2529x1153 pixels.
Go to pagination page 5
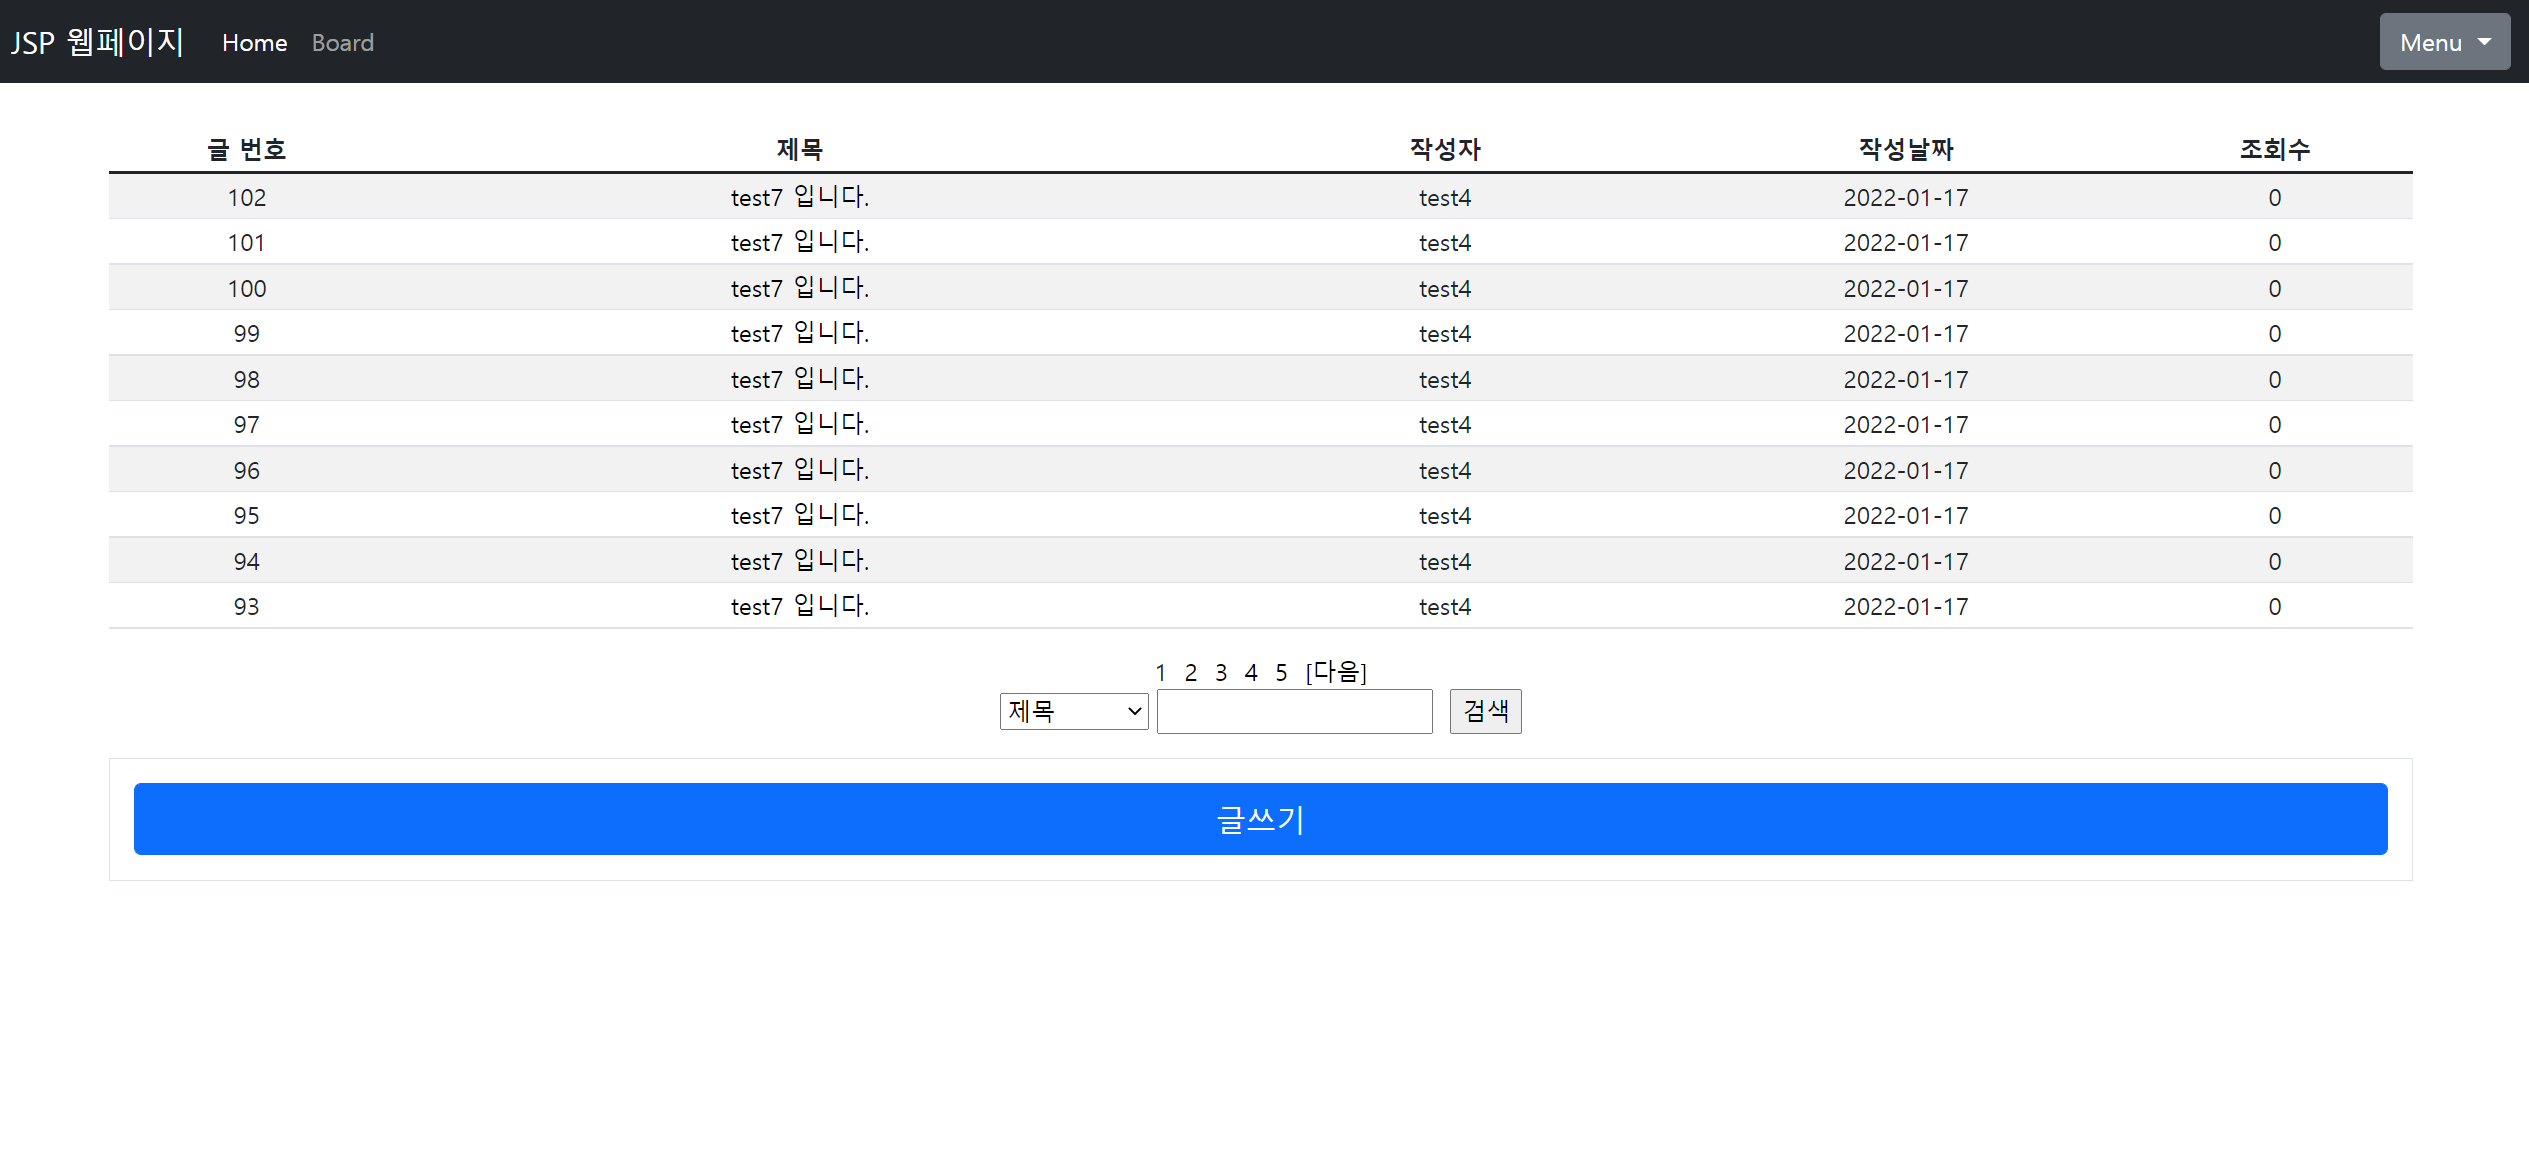1280,673
